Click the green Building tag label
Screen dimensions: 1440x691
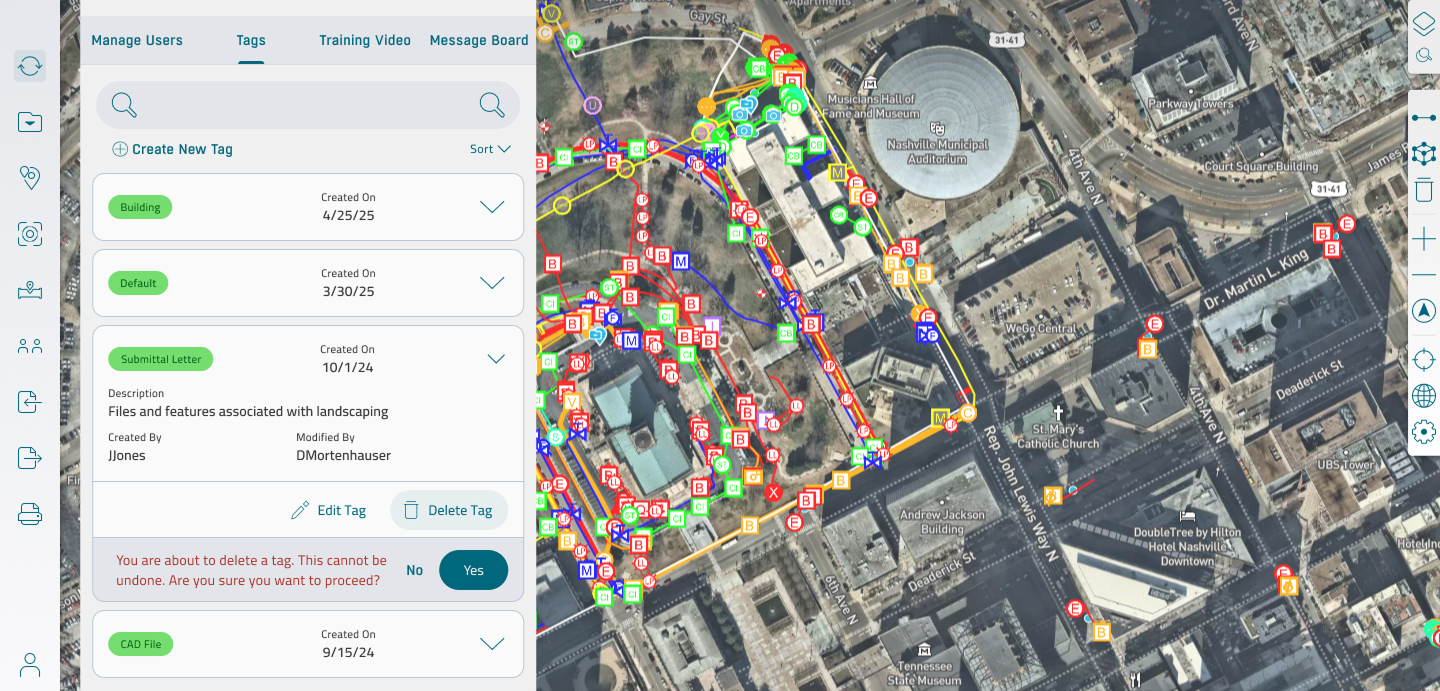140,207
